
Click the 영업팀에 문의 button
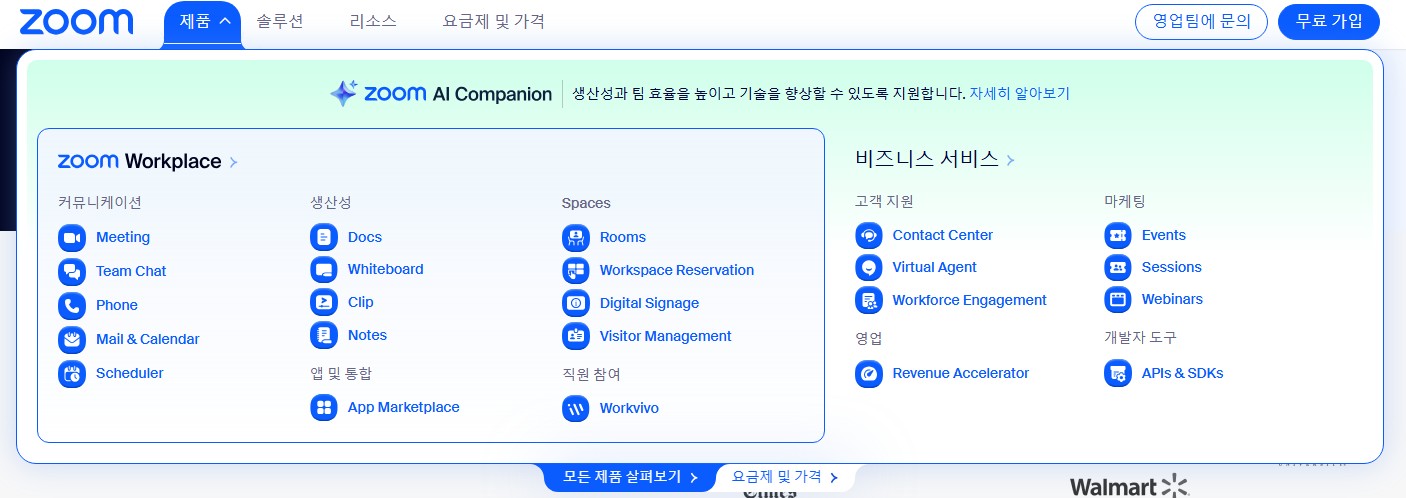[x=1201, y=22]
